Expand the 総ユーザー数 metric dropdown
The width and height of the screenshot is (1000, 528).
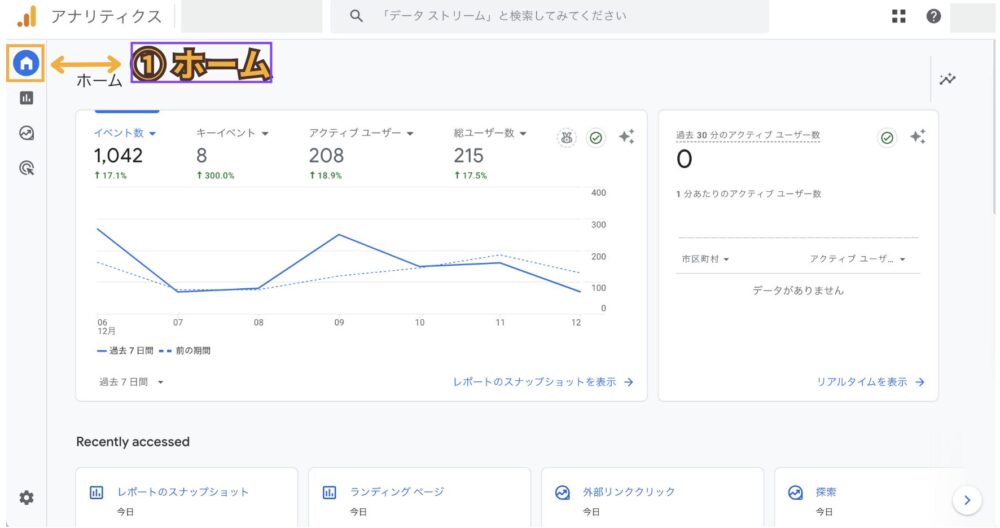click(490, 133)
